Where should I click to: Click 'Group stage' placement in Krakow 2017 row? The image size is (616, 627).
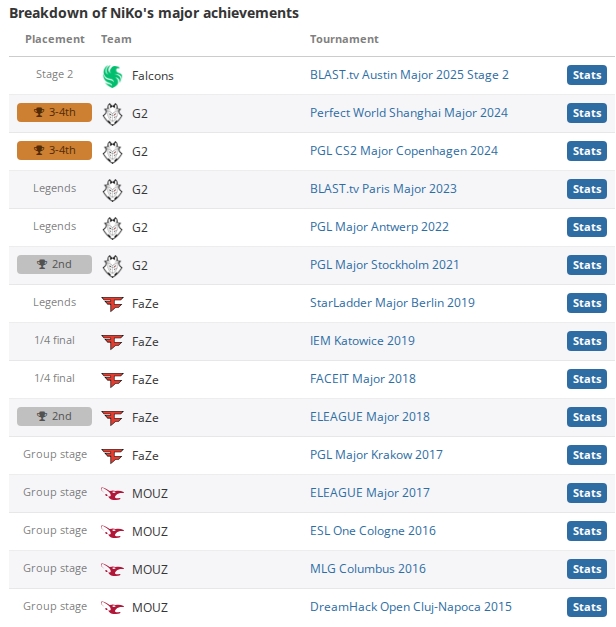pyautogui.click(x=55, y=455)
